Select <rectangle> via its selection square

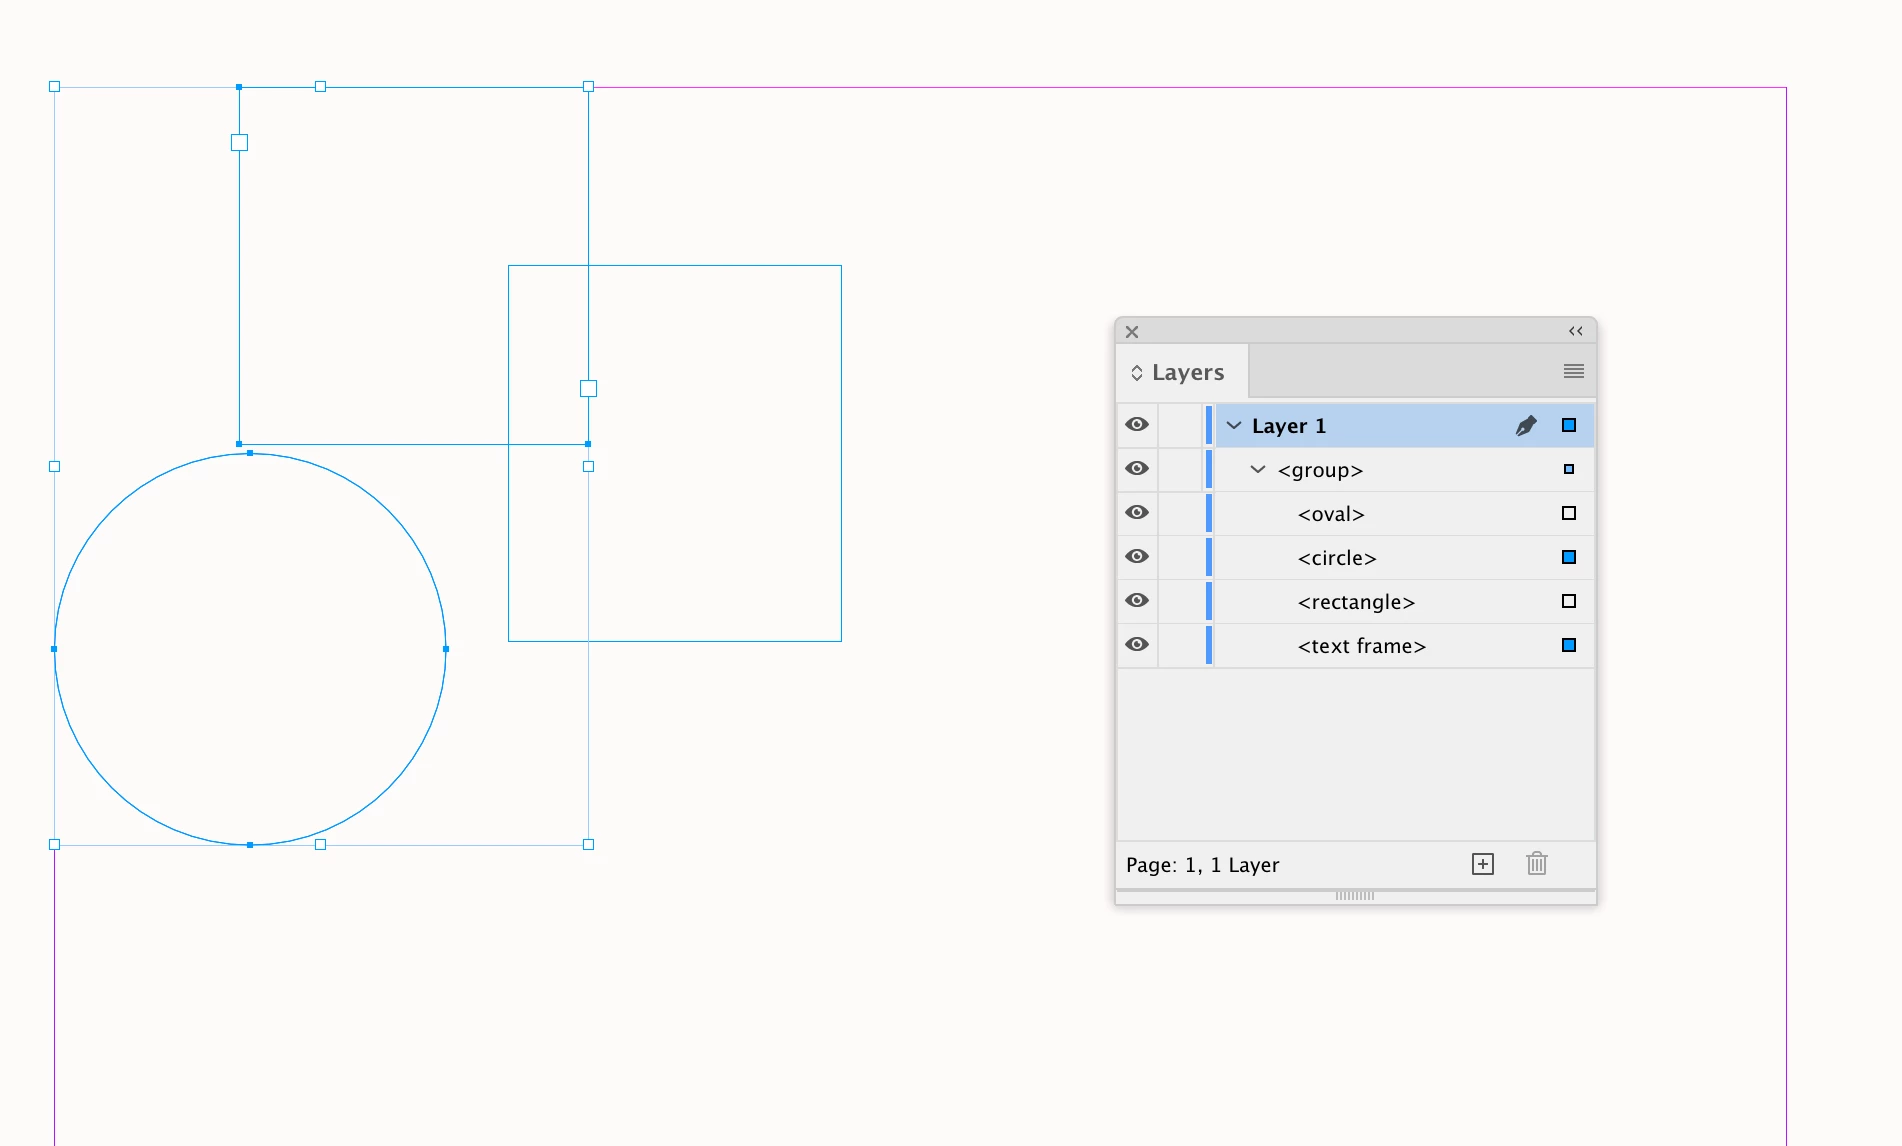pos(1569,601)
